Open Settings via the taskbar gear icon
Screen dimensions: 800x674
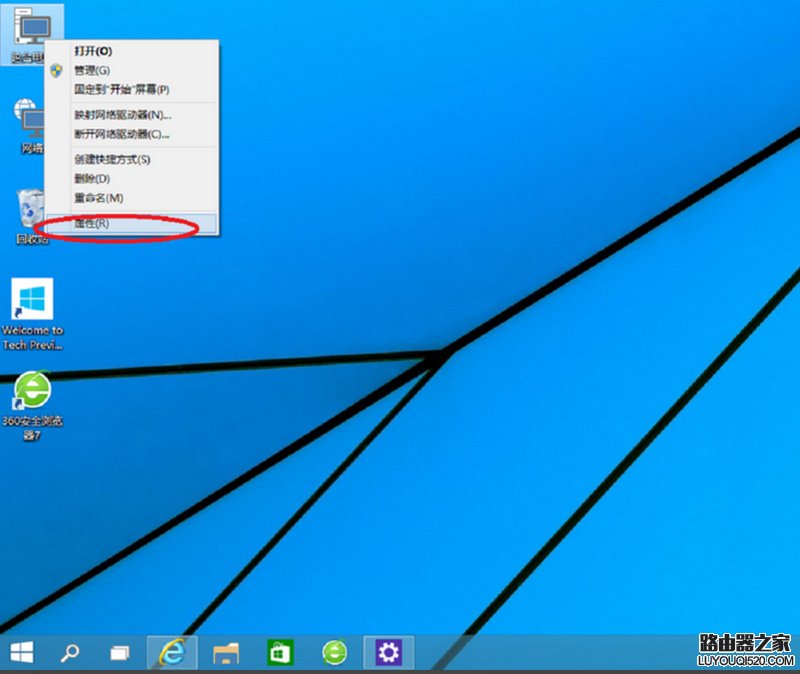pos(387,651)
